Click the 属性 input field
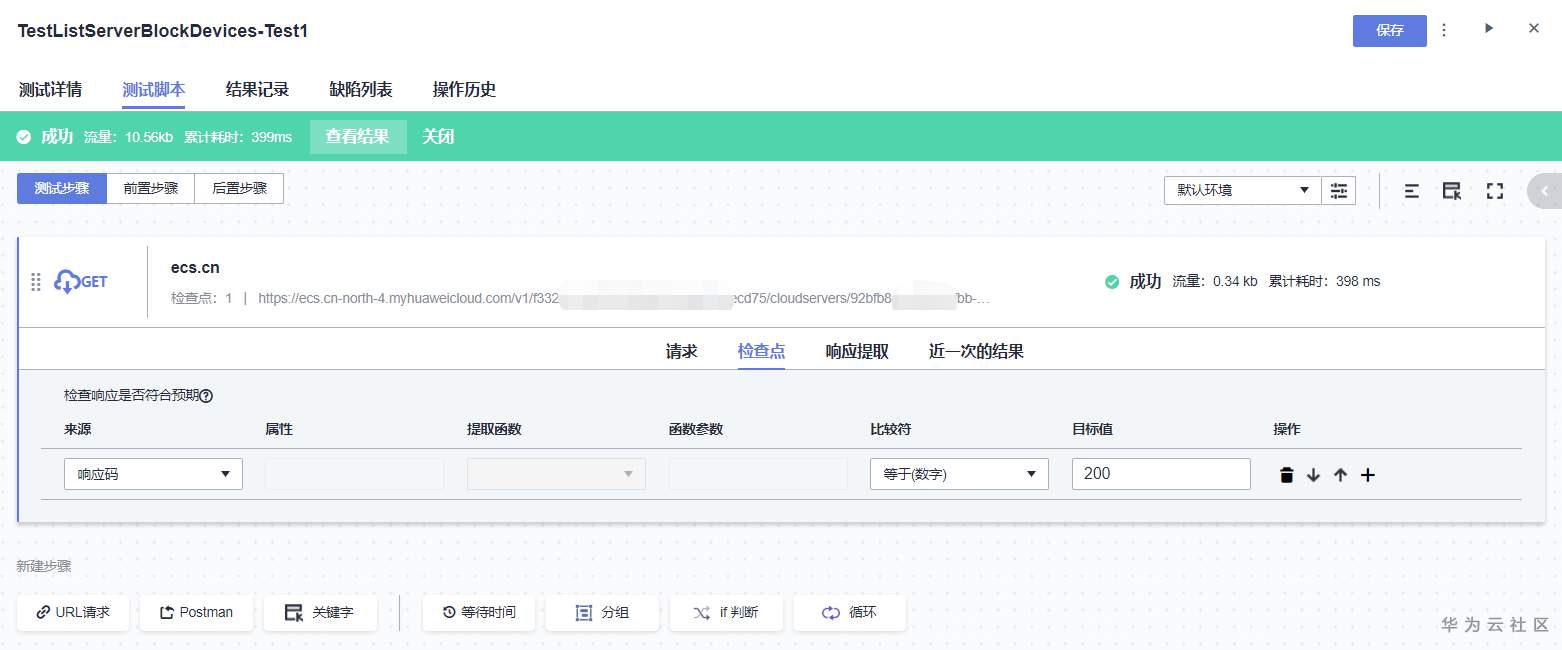1562x650 pixels. click(354, 474)
